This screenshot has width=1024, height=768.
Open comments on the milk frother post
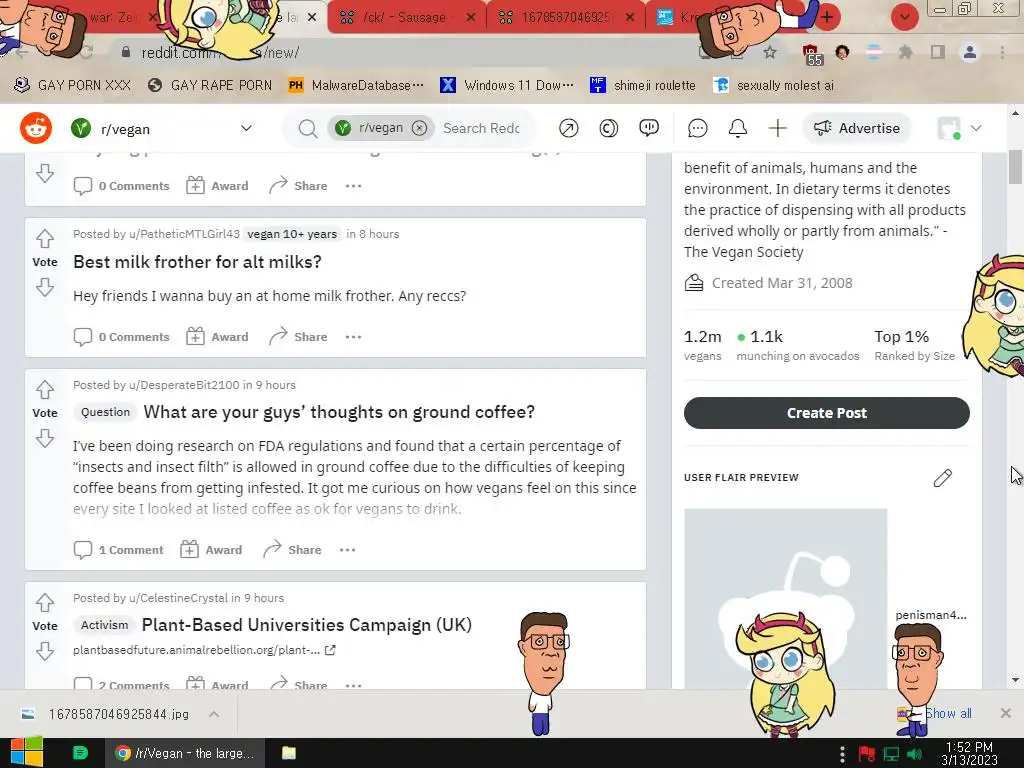point(121,337)
